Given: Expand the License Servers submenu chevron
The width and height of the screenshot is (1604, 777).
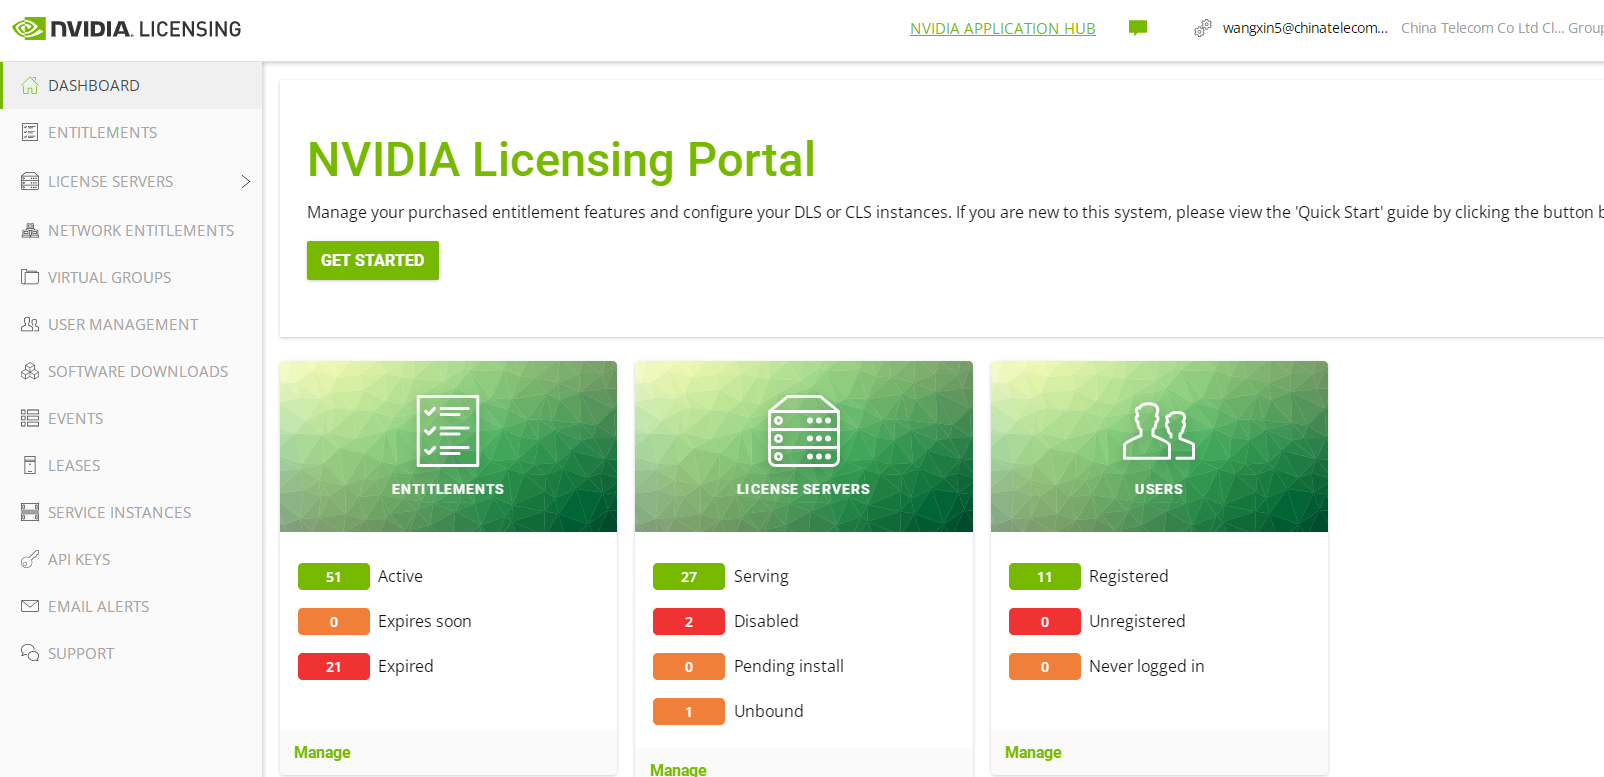Looking at the screenshot, I should click(245, 181).
